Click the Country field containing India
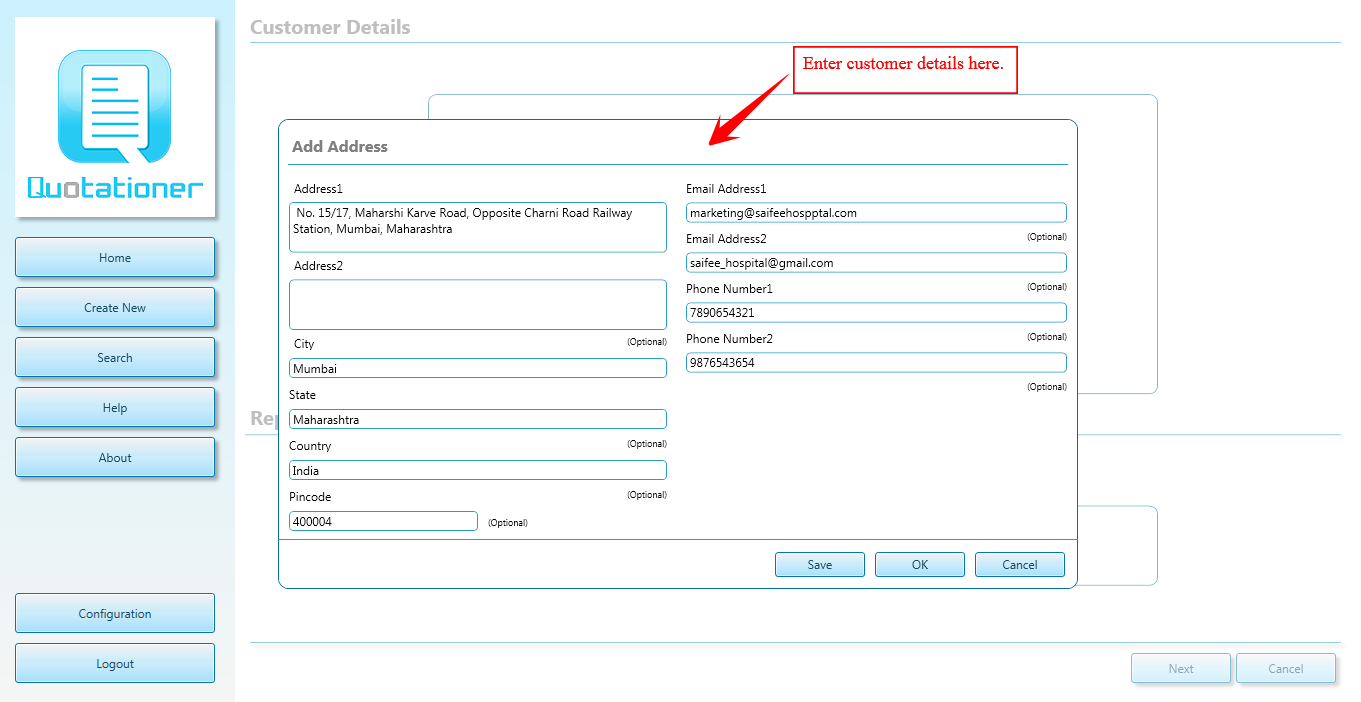 [x=478, y=470]
